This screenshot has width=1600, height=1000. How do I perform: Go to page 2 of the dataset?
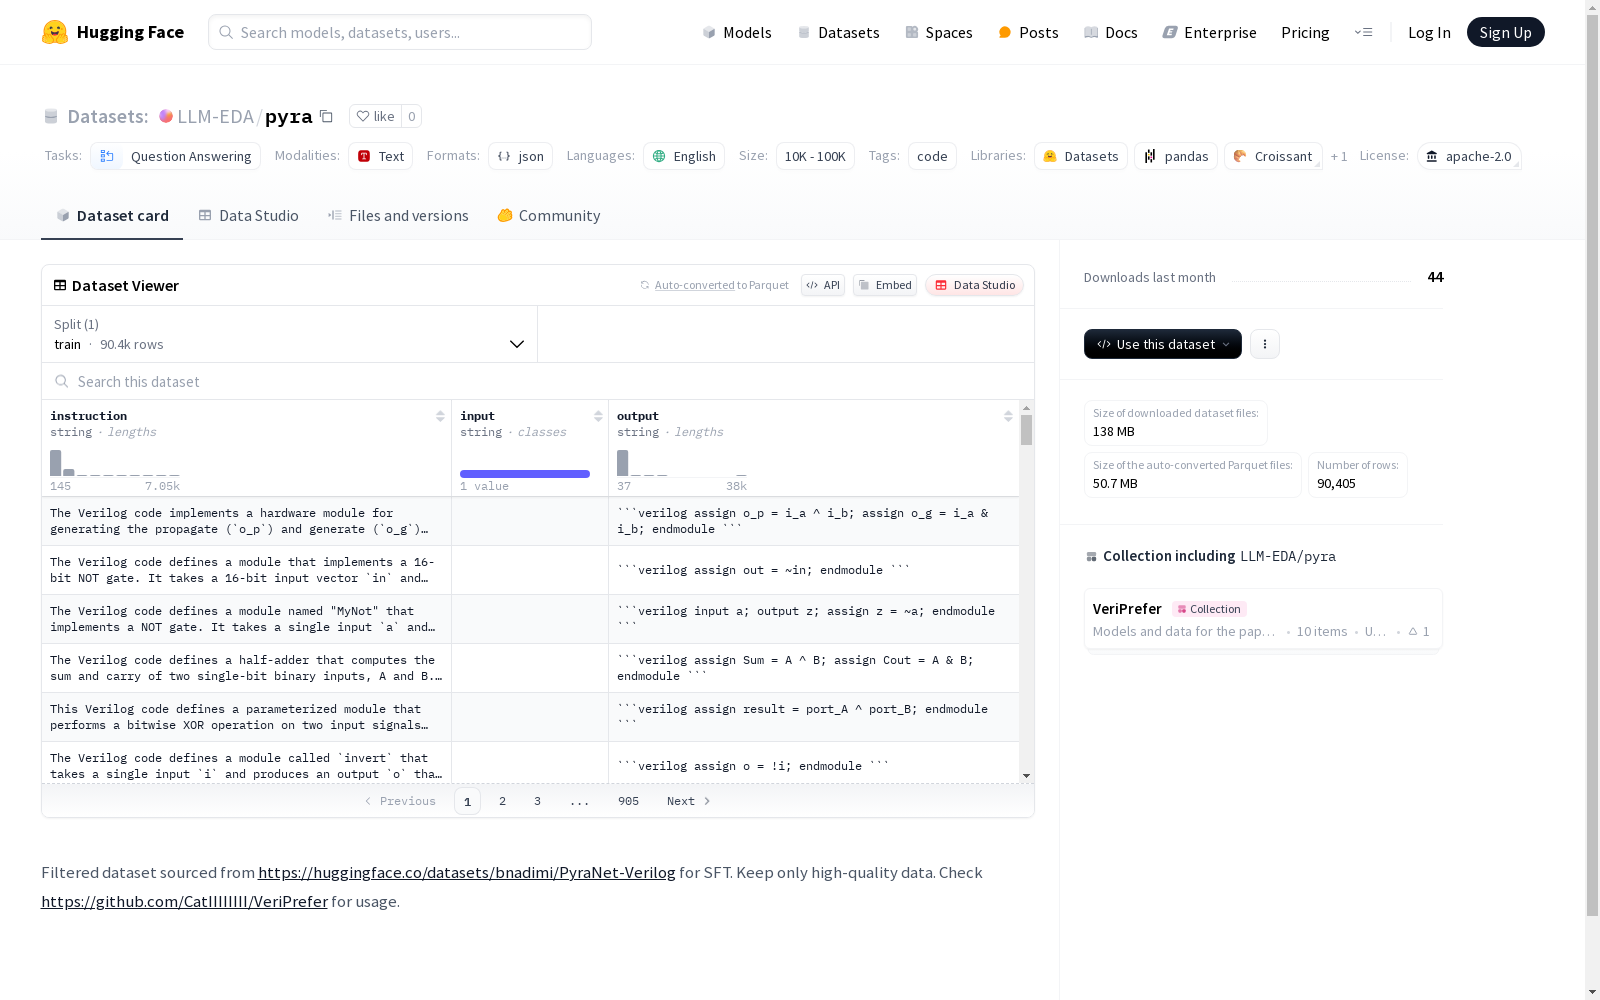click(x=502, y=801)
